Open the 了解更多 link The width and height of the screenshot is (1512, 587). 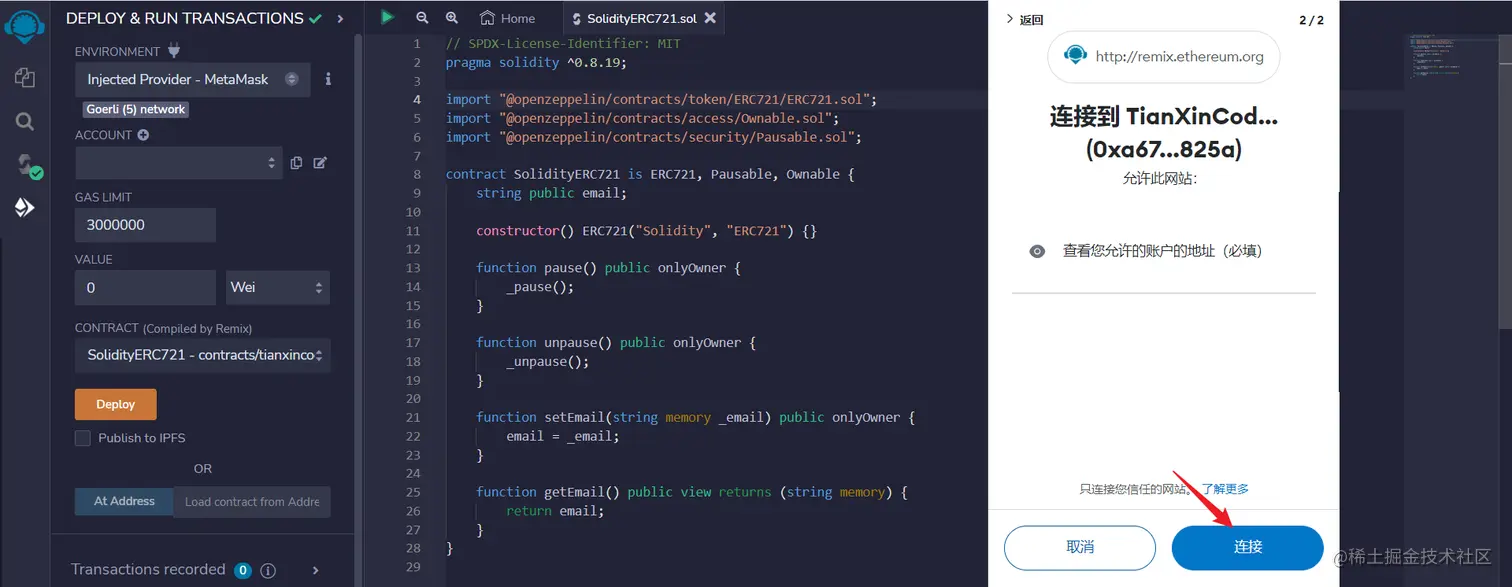pos(1225,489)
